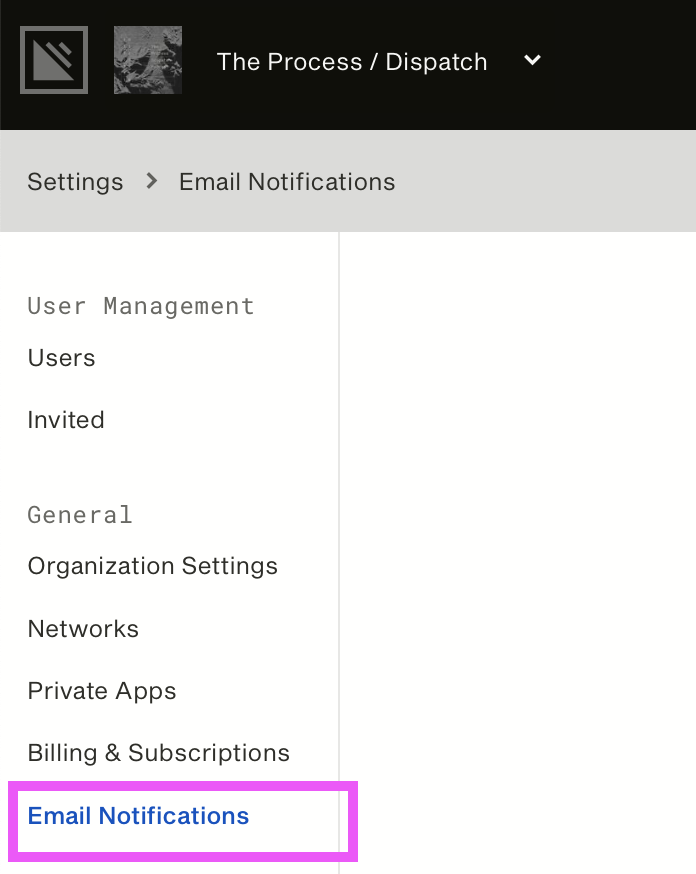696x874 pixels.
Task: Go to Settings in the breadcrumb
Action: pyautogui.click(x=75, y=182)
